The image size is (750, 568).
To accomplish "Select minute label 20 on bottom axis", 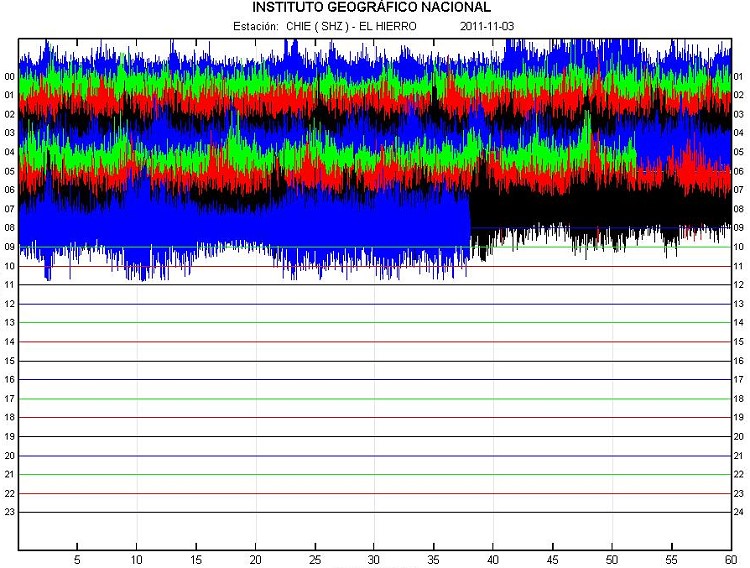I will (255, 559).
